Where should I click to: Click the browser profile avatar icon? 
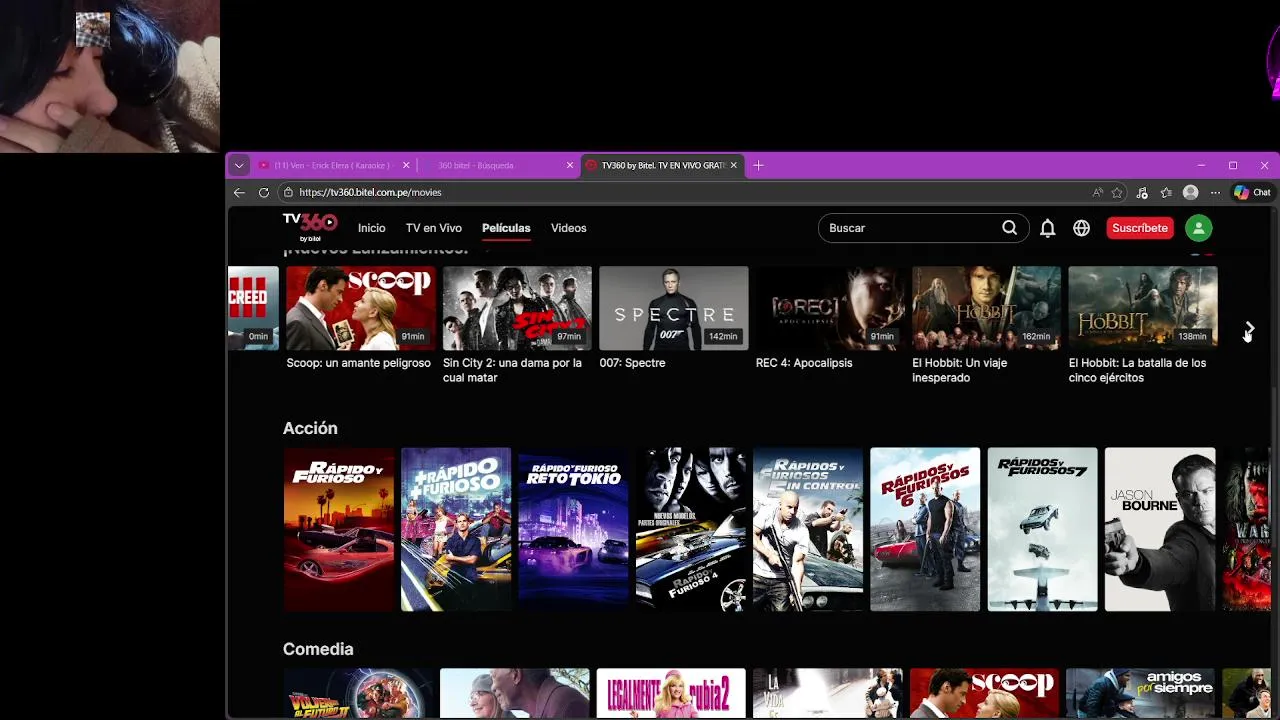click(1190, 192)
